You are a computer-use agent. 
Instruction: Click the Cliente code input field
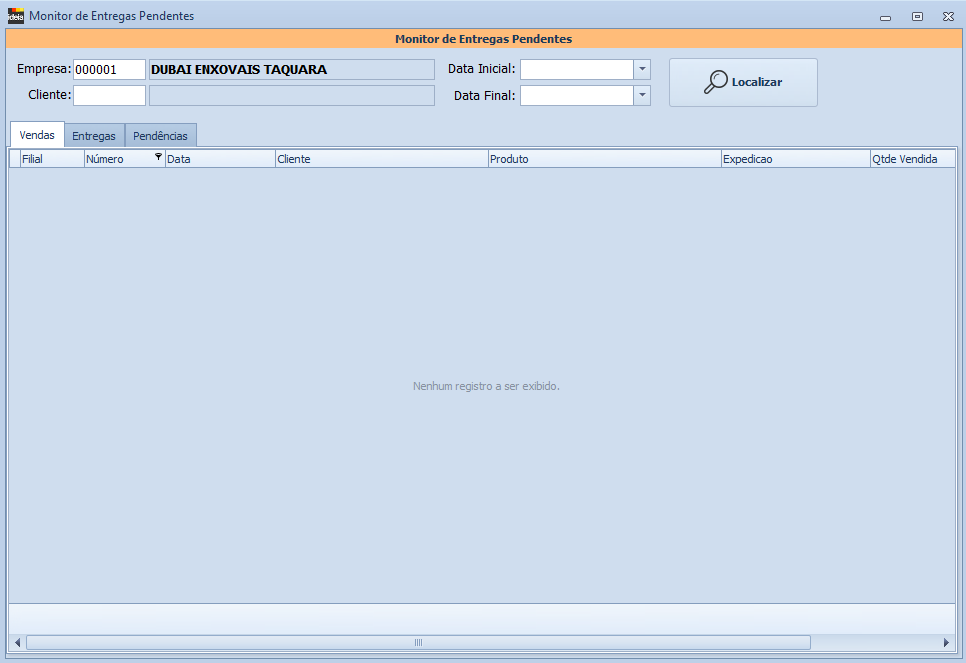coord(109,95)
